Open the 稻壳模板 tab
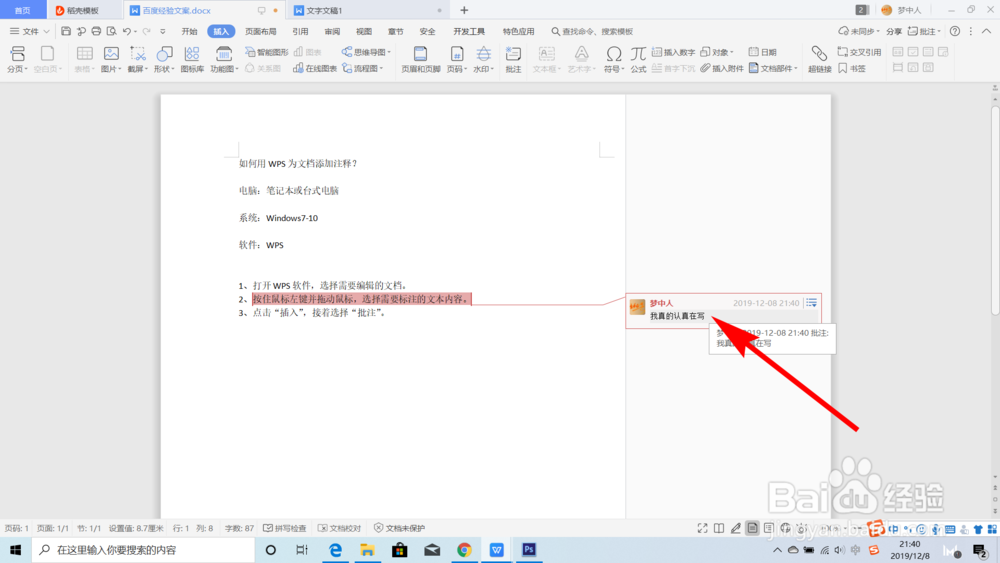This screenshot has width=1000, height=563. click(84, 10)
